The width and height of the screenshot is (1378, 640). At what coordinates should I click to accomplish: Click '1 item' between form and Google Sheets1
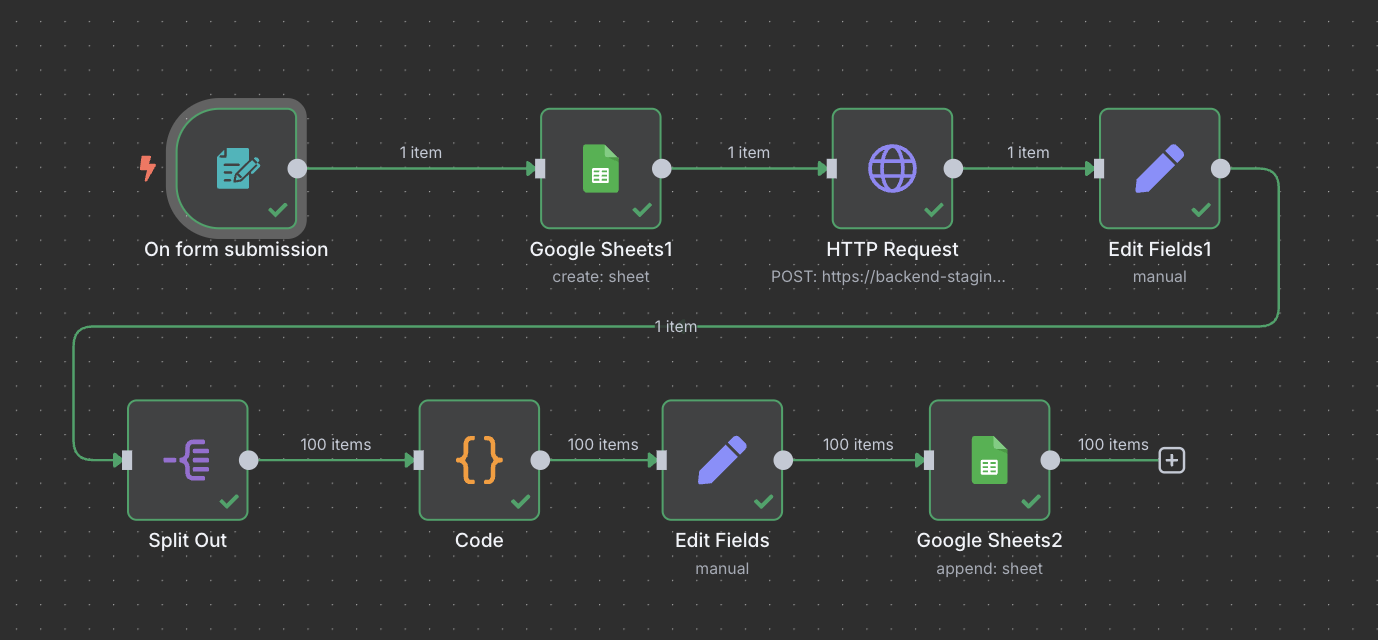pos(420,152)
